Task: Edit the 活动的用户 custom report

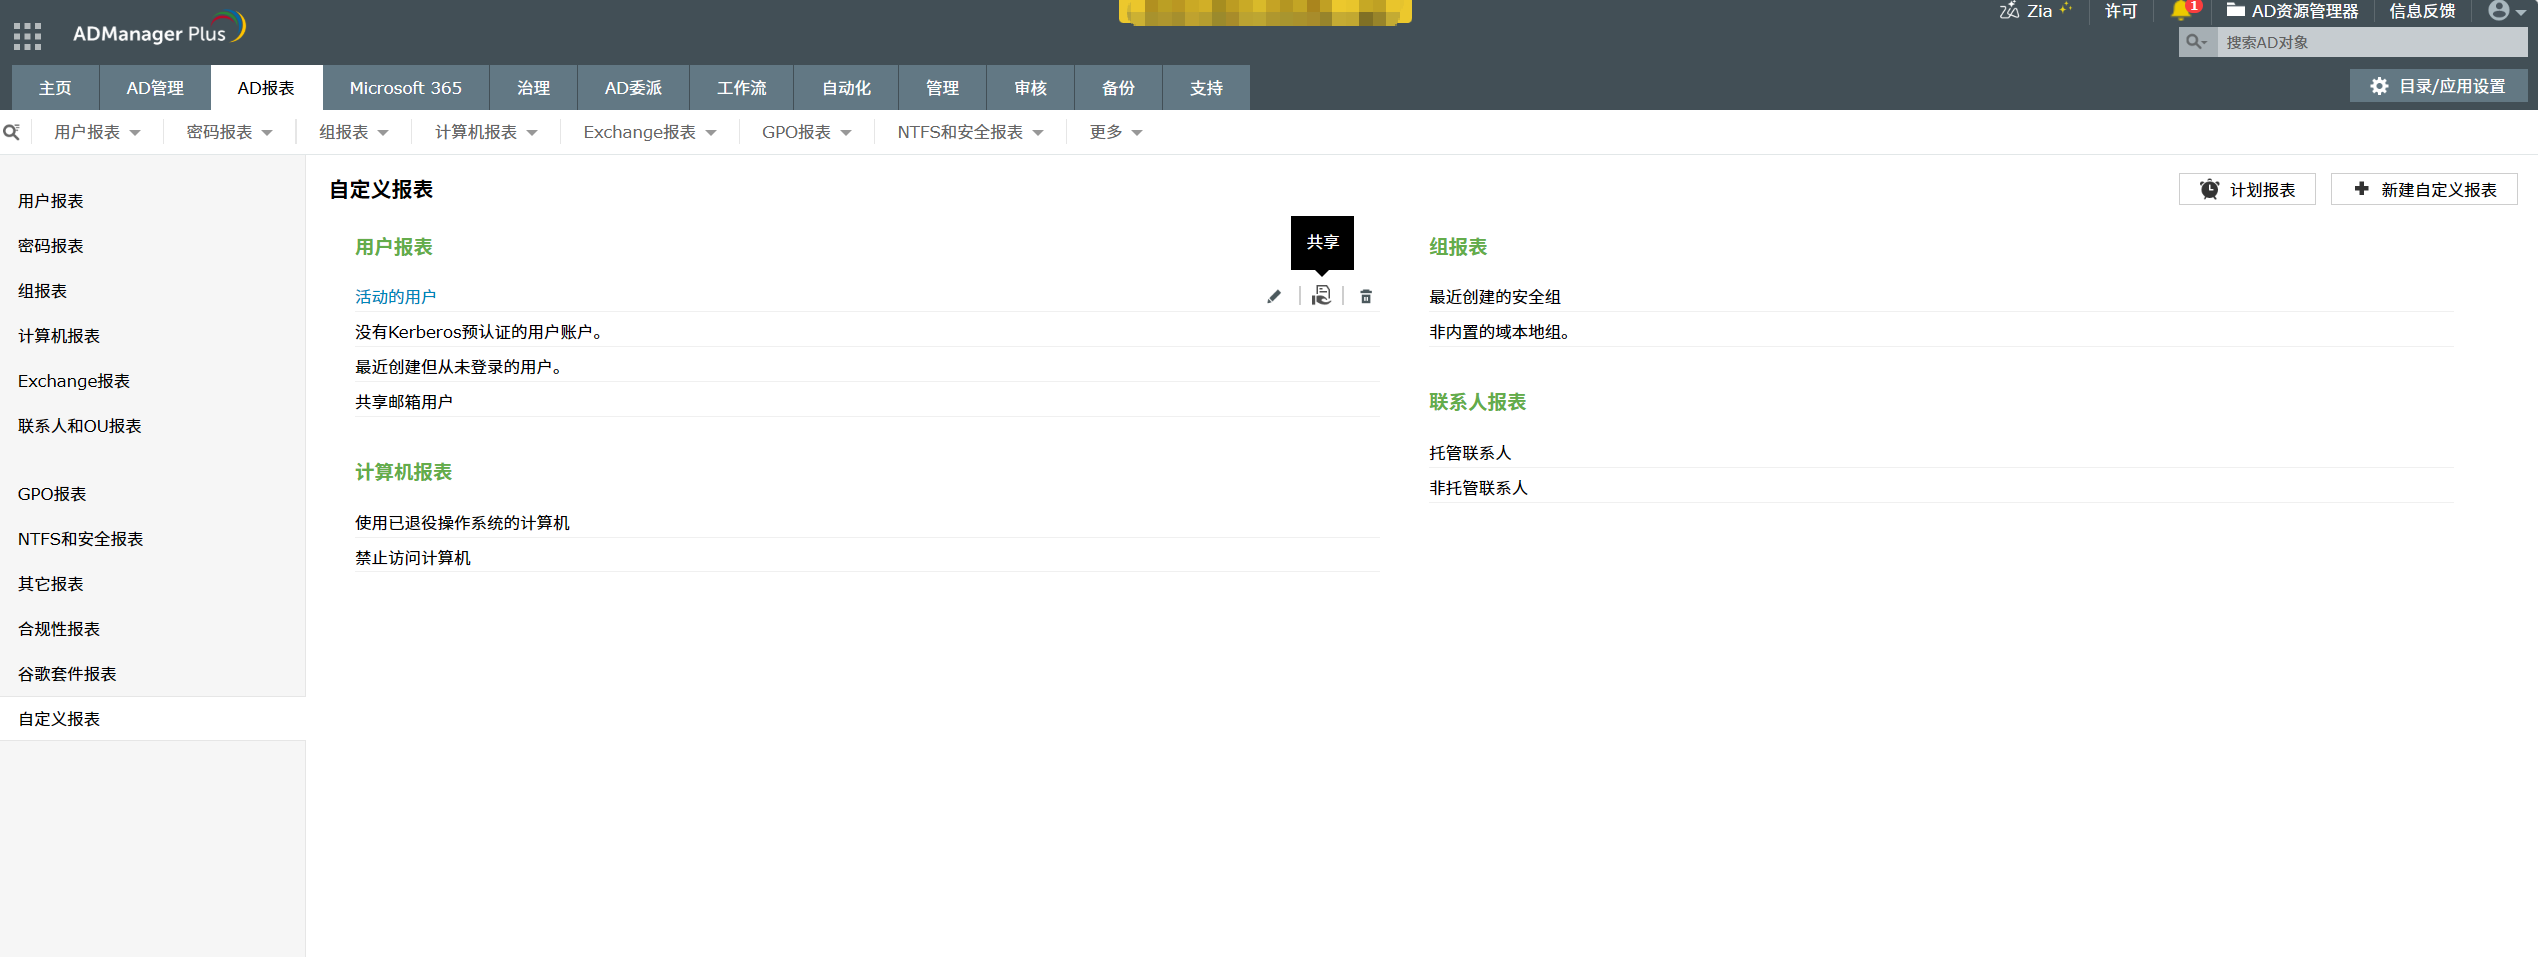Action: click(1273, 296)
